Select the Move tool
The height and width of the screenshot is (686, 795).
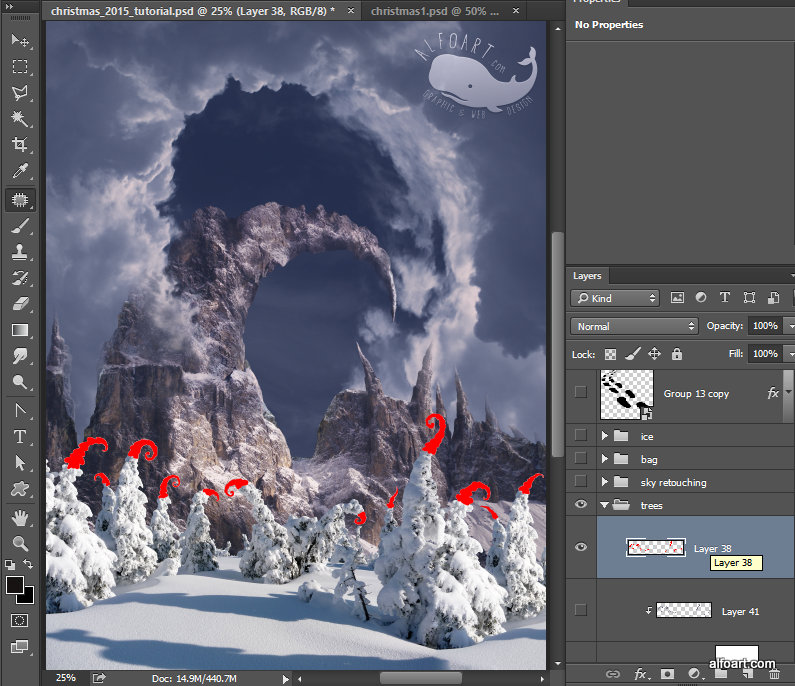coord(19,40)
